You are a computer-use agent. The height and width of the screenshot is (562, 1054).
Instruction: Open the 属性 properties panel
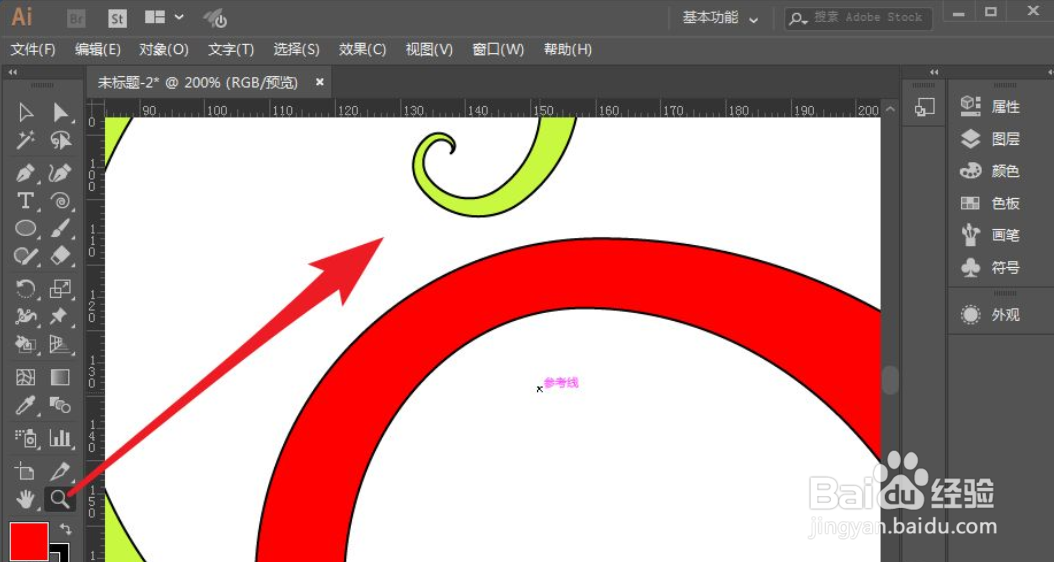coord(991,106)
